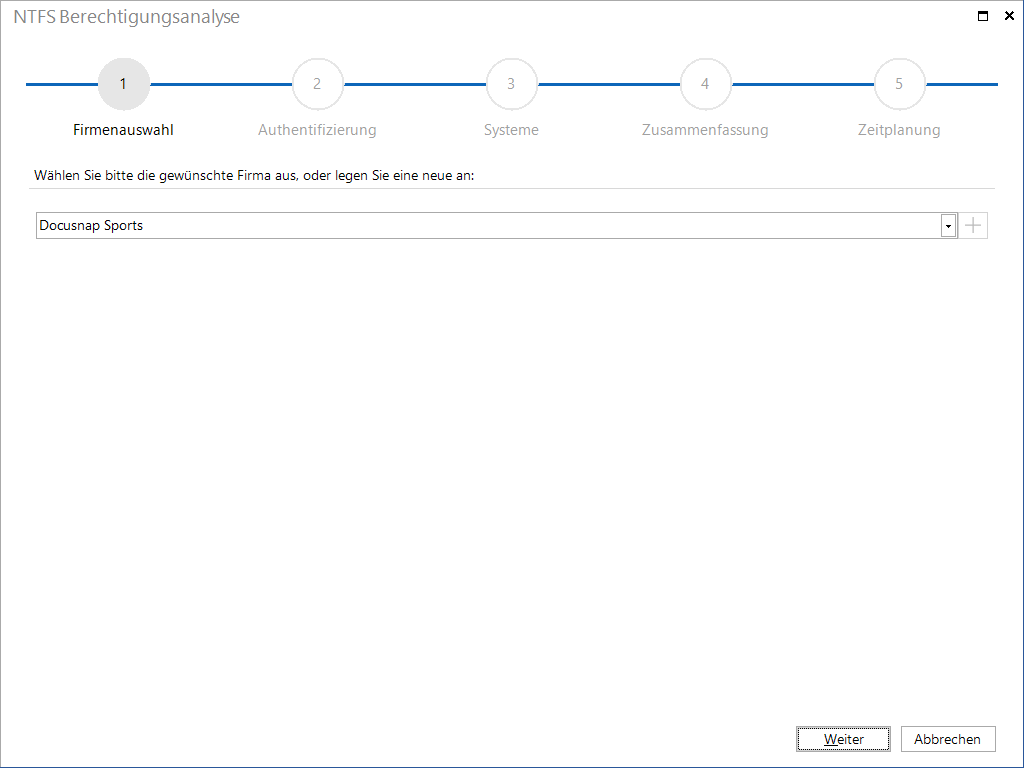Select the step 3 circle indicator

tap(511, 84)
